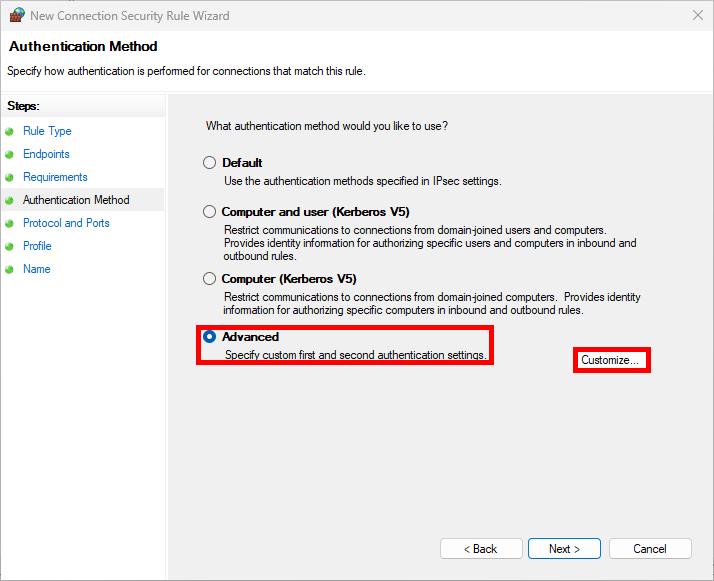Click the green bullet beside Rule Type
Viewport: 714px width, 581px height.
tap(10, 131)
